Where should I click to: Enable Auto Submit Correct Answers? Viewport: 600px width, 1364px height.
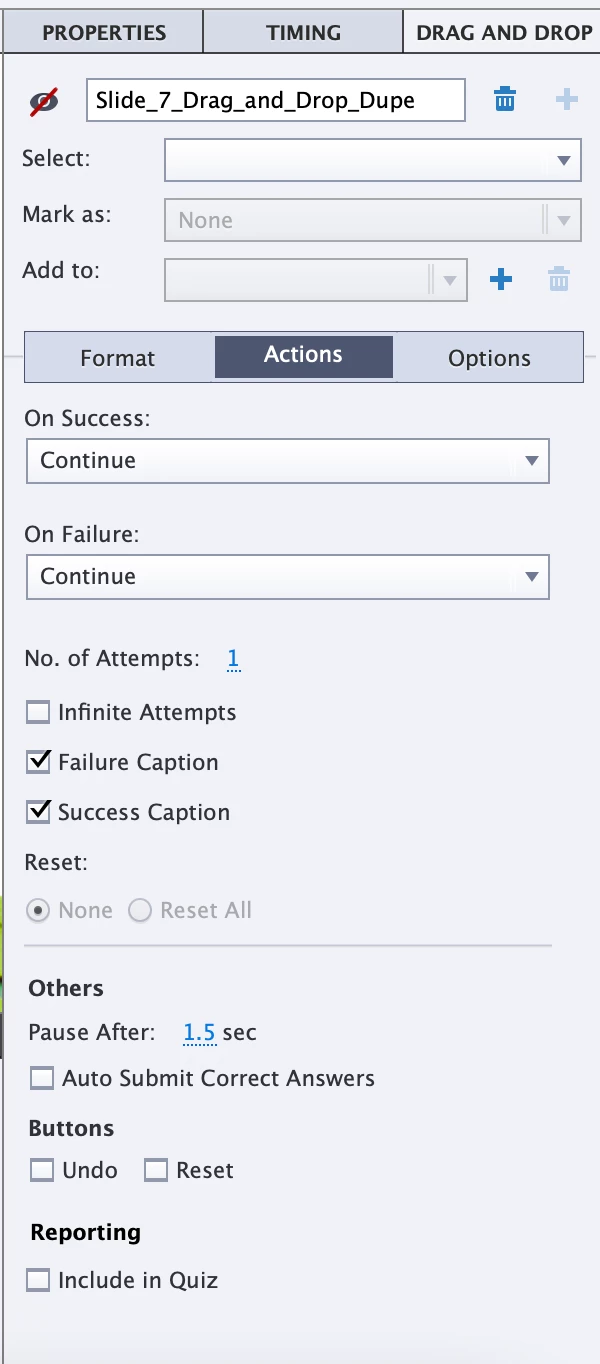(x=42, y=1079)
